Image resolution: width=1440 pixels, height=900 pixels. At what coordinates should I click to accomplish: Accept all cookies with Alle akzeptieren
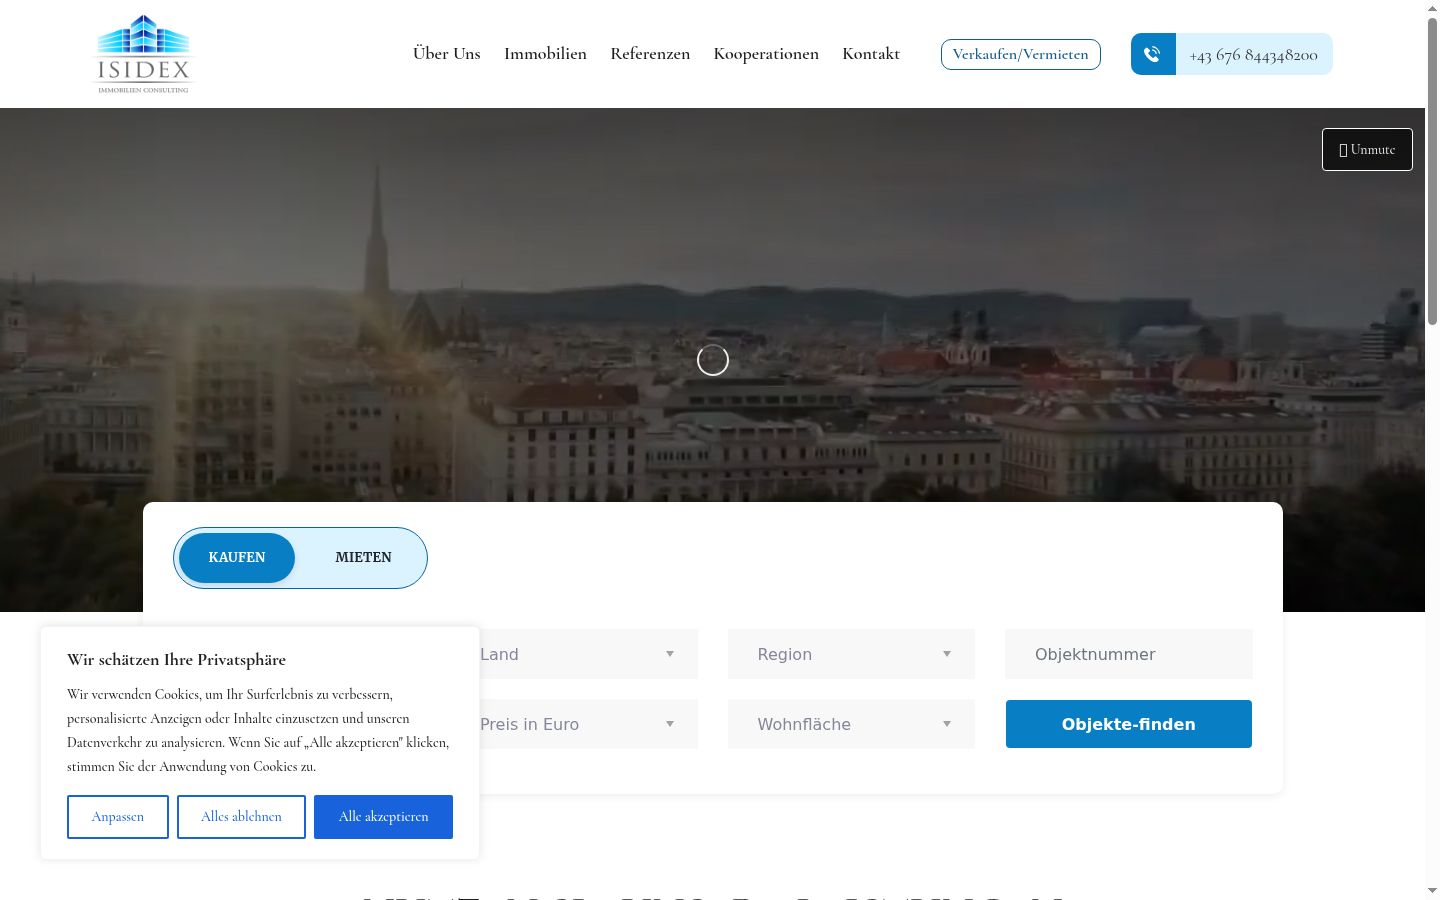383,817
